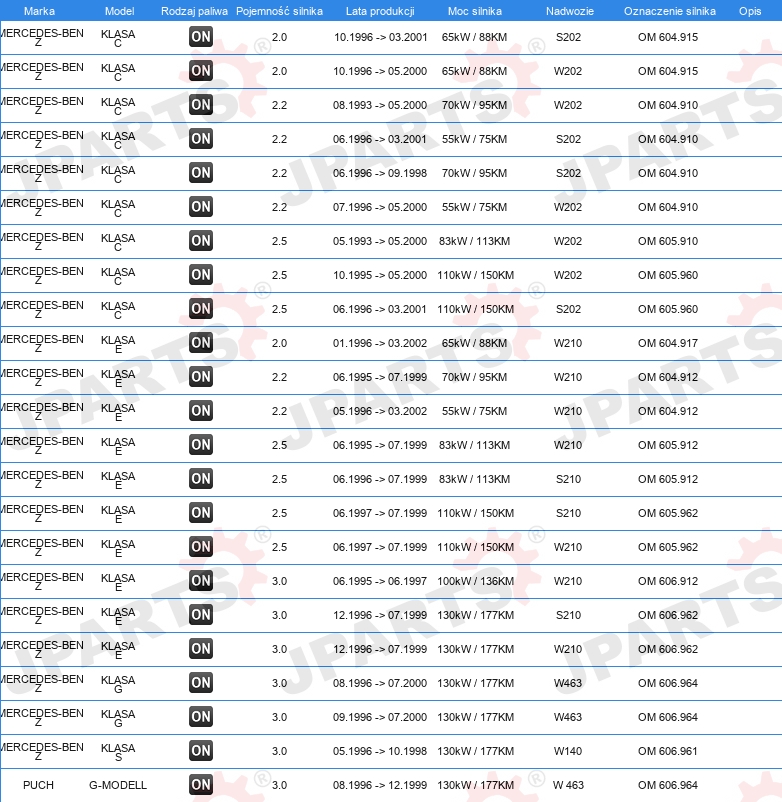
Task: Select engine code OM 604.917
Action: [x=668, y=343]
